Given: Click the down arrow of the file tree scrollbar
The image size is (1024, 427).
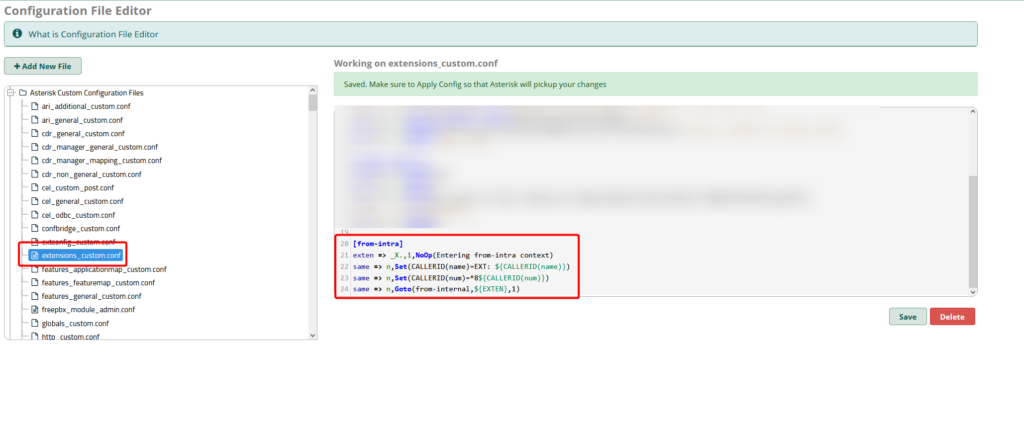Looking at the screenshot, I should [312, 335].
